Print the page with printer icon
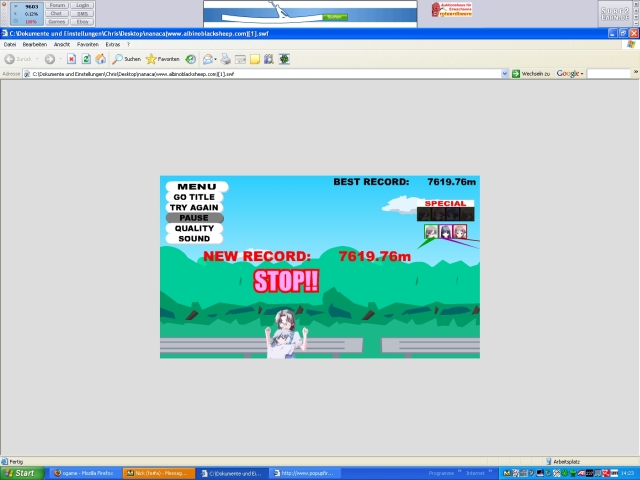This screenshot has width=640, height=480. [x=226, y=59]
